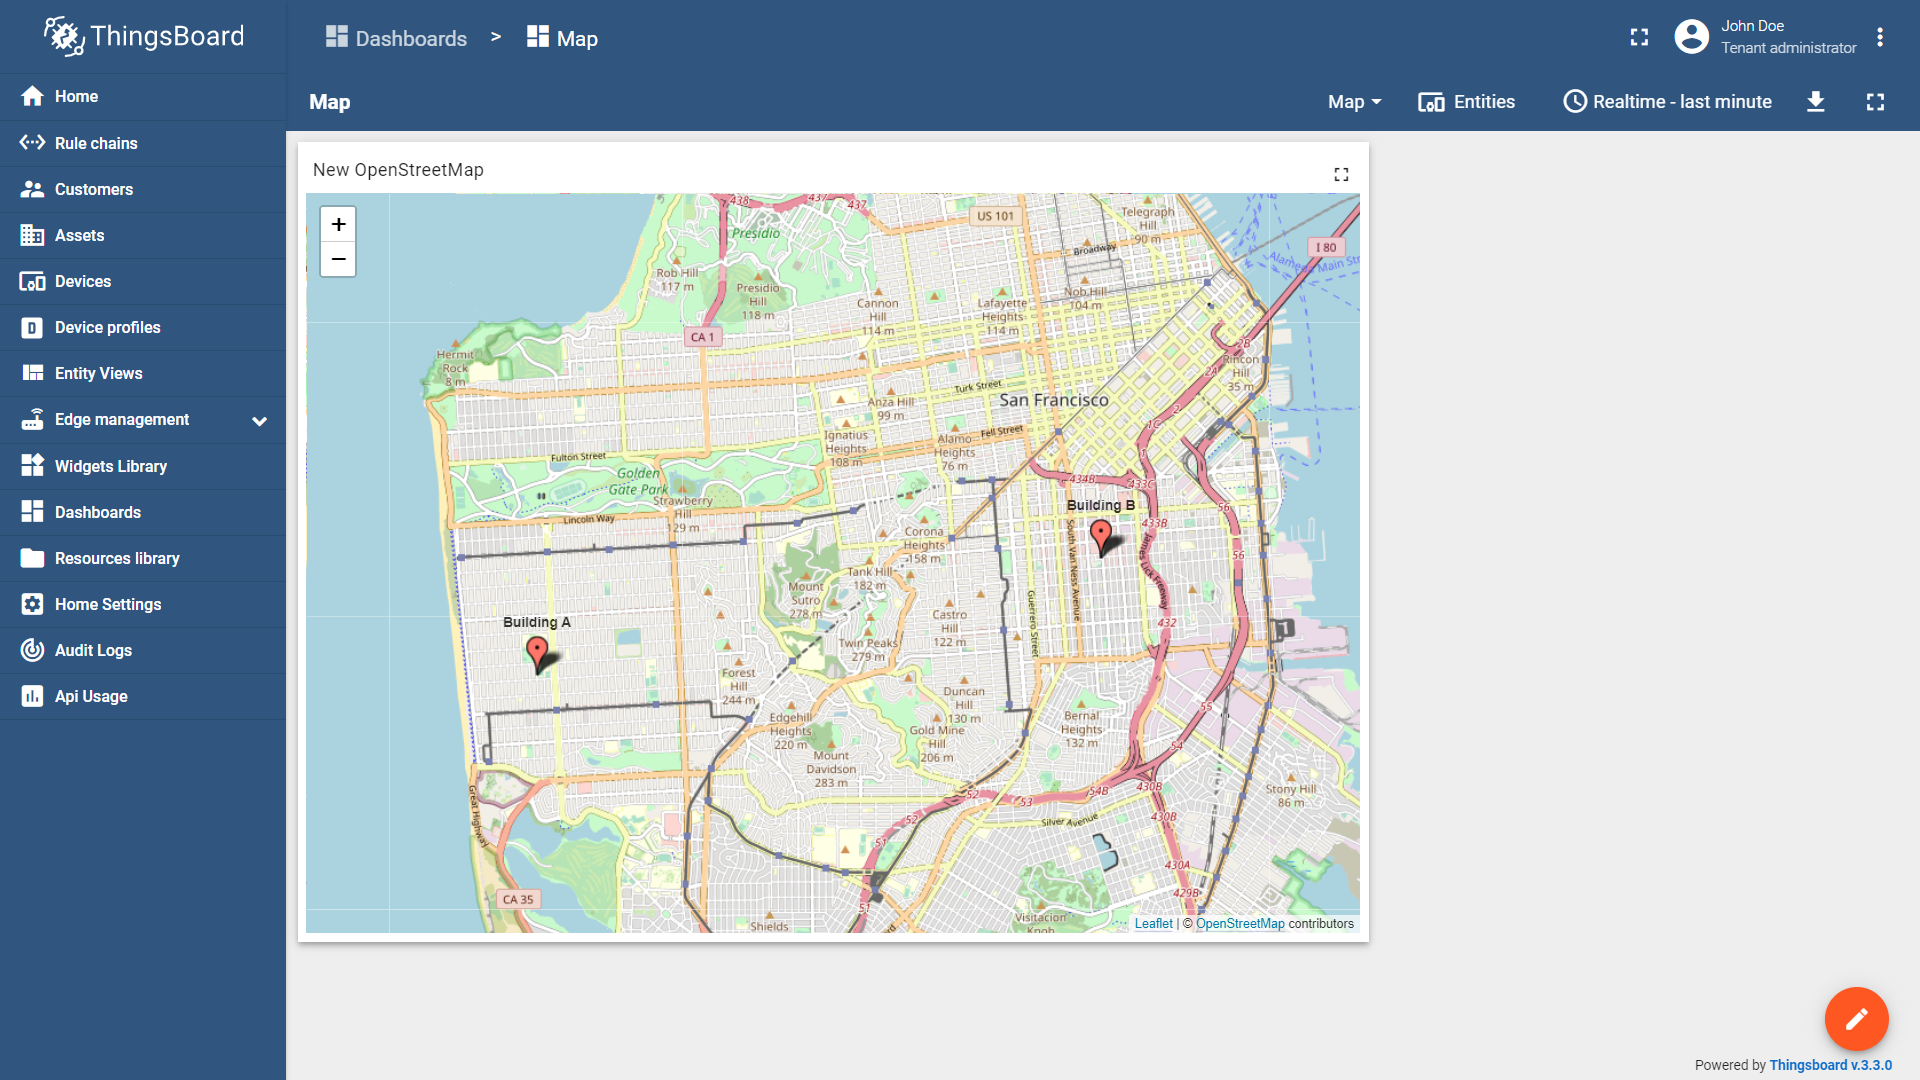This screenshot has width=1920, height=1080.
Task: Click the Building B map marker
Action: click(1101, 536)
